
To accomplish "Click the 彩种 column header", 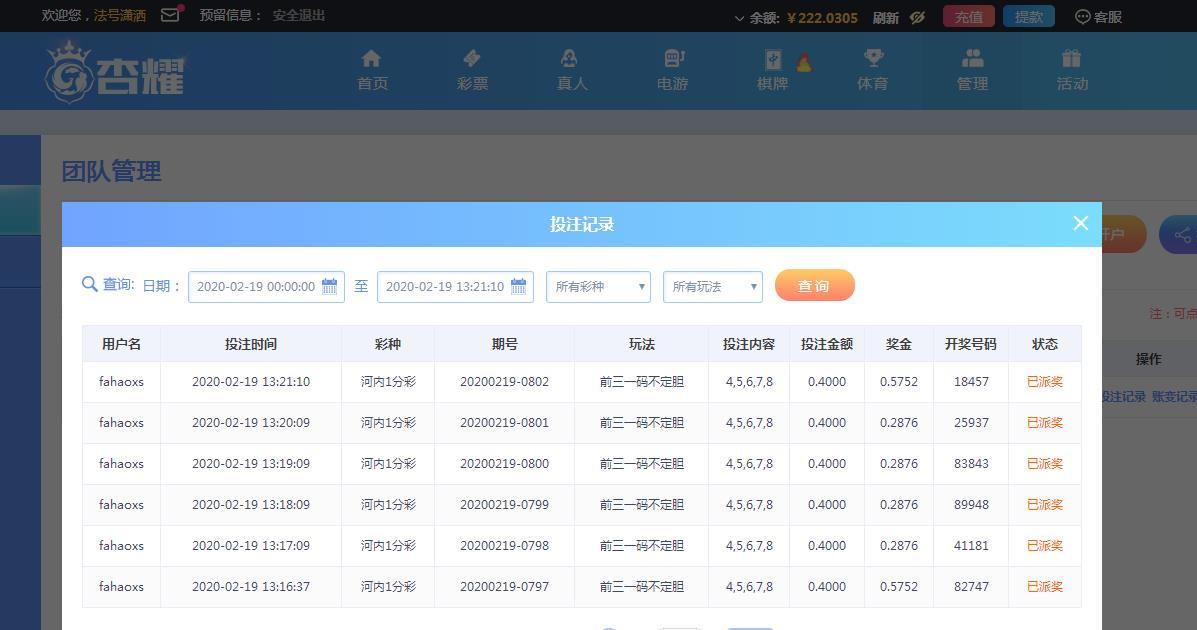I will coord(388,344).
